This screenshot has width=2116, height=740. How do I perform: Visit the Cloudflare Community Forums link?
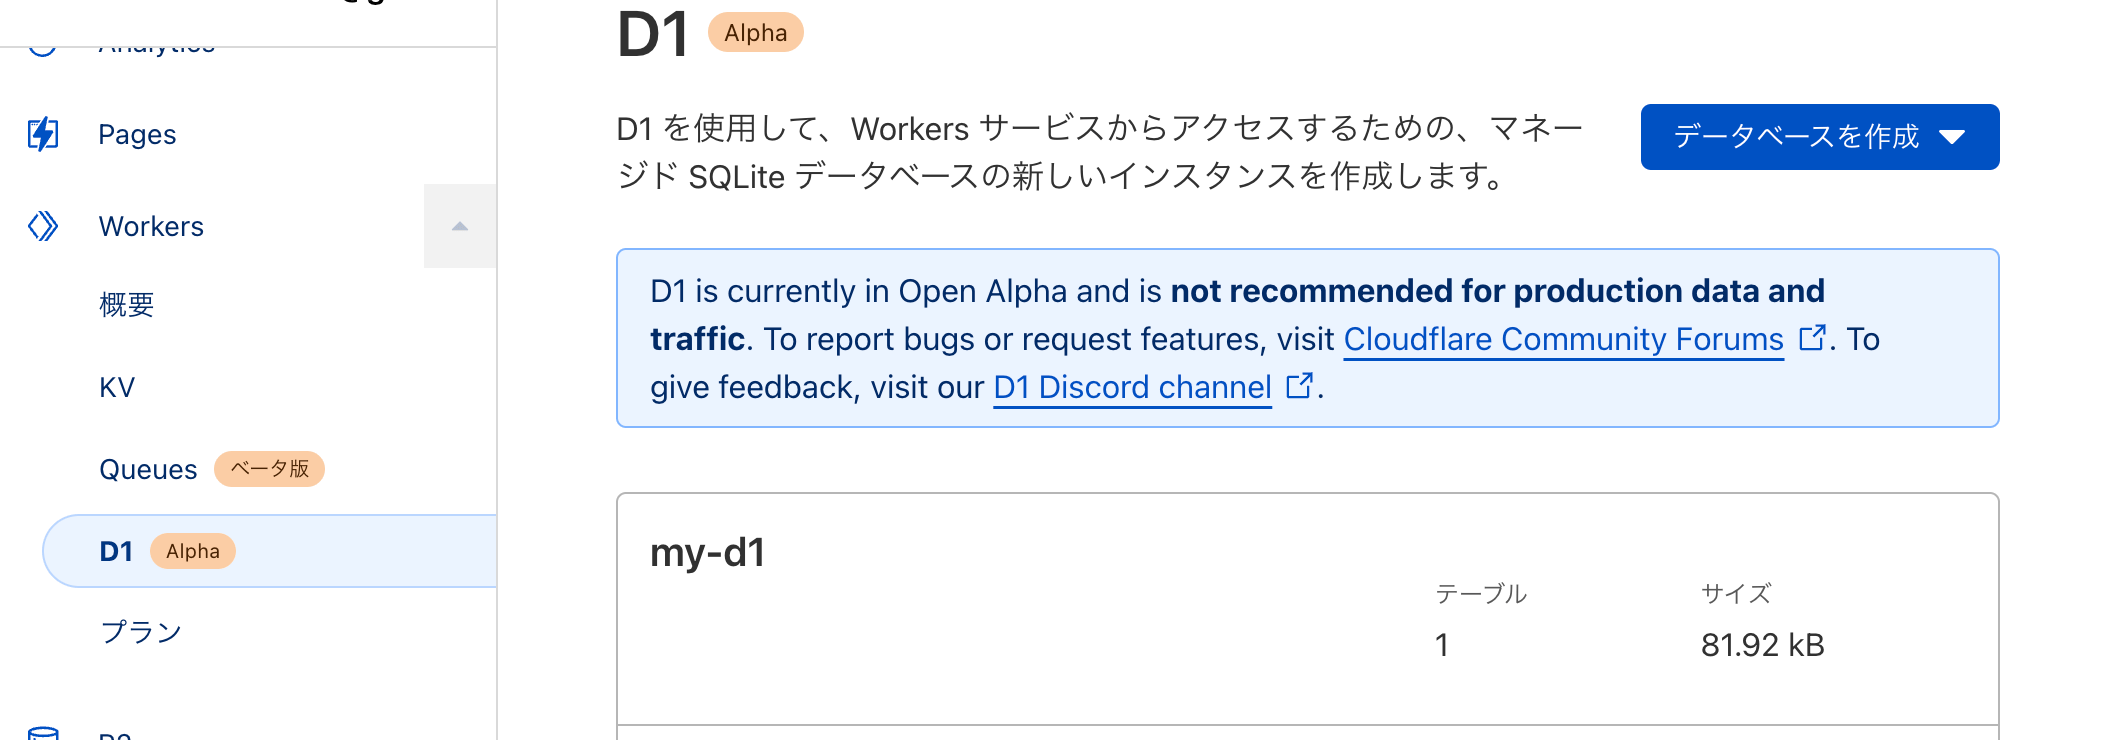[x=1564, y=339]
